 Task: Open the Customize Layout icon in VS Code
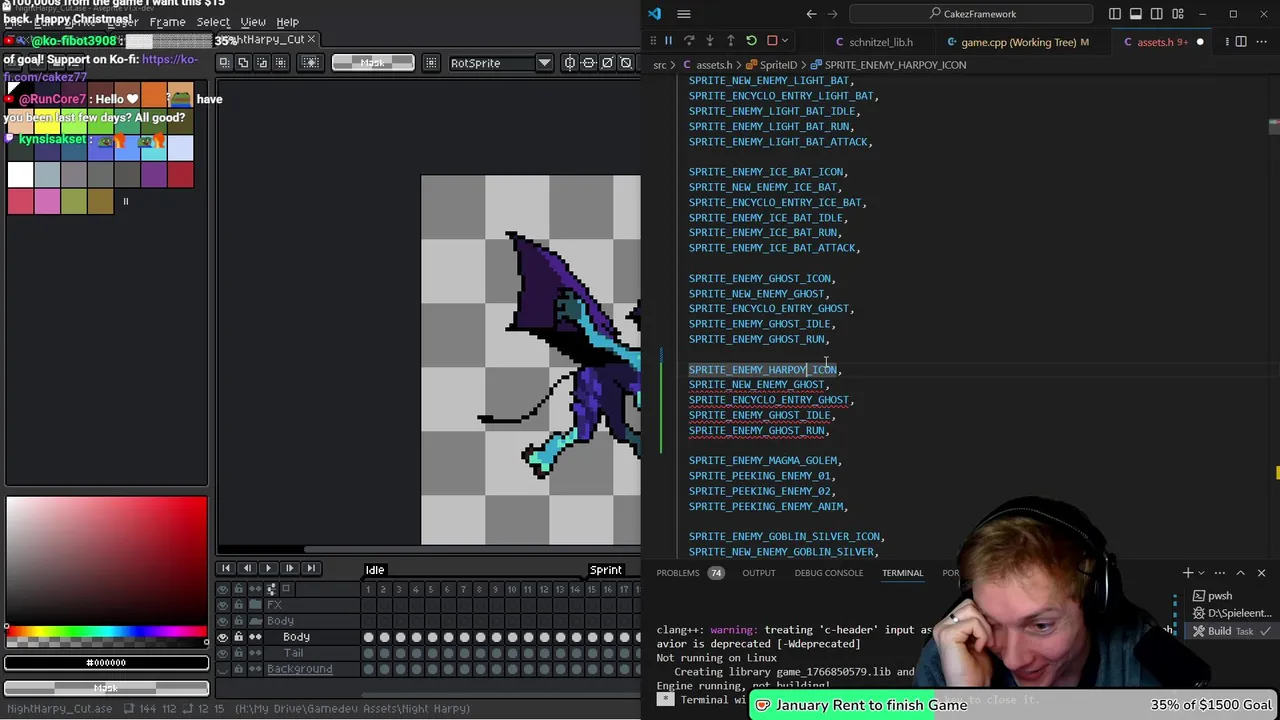pyautogui.click(x=1178, y=14)
